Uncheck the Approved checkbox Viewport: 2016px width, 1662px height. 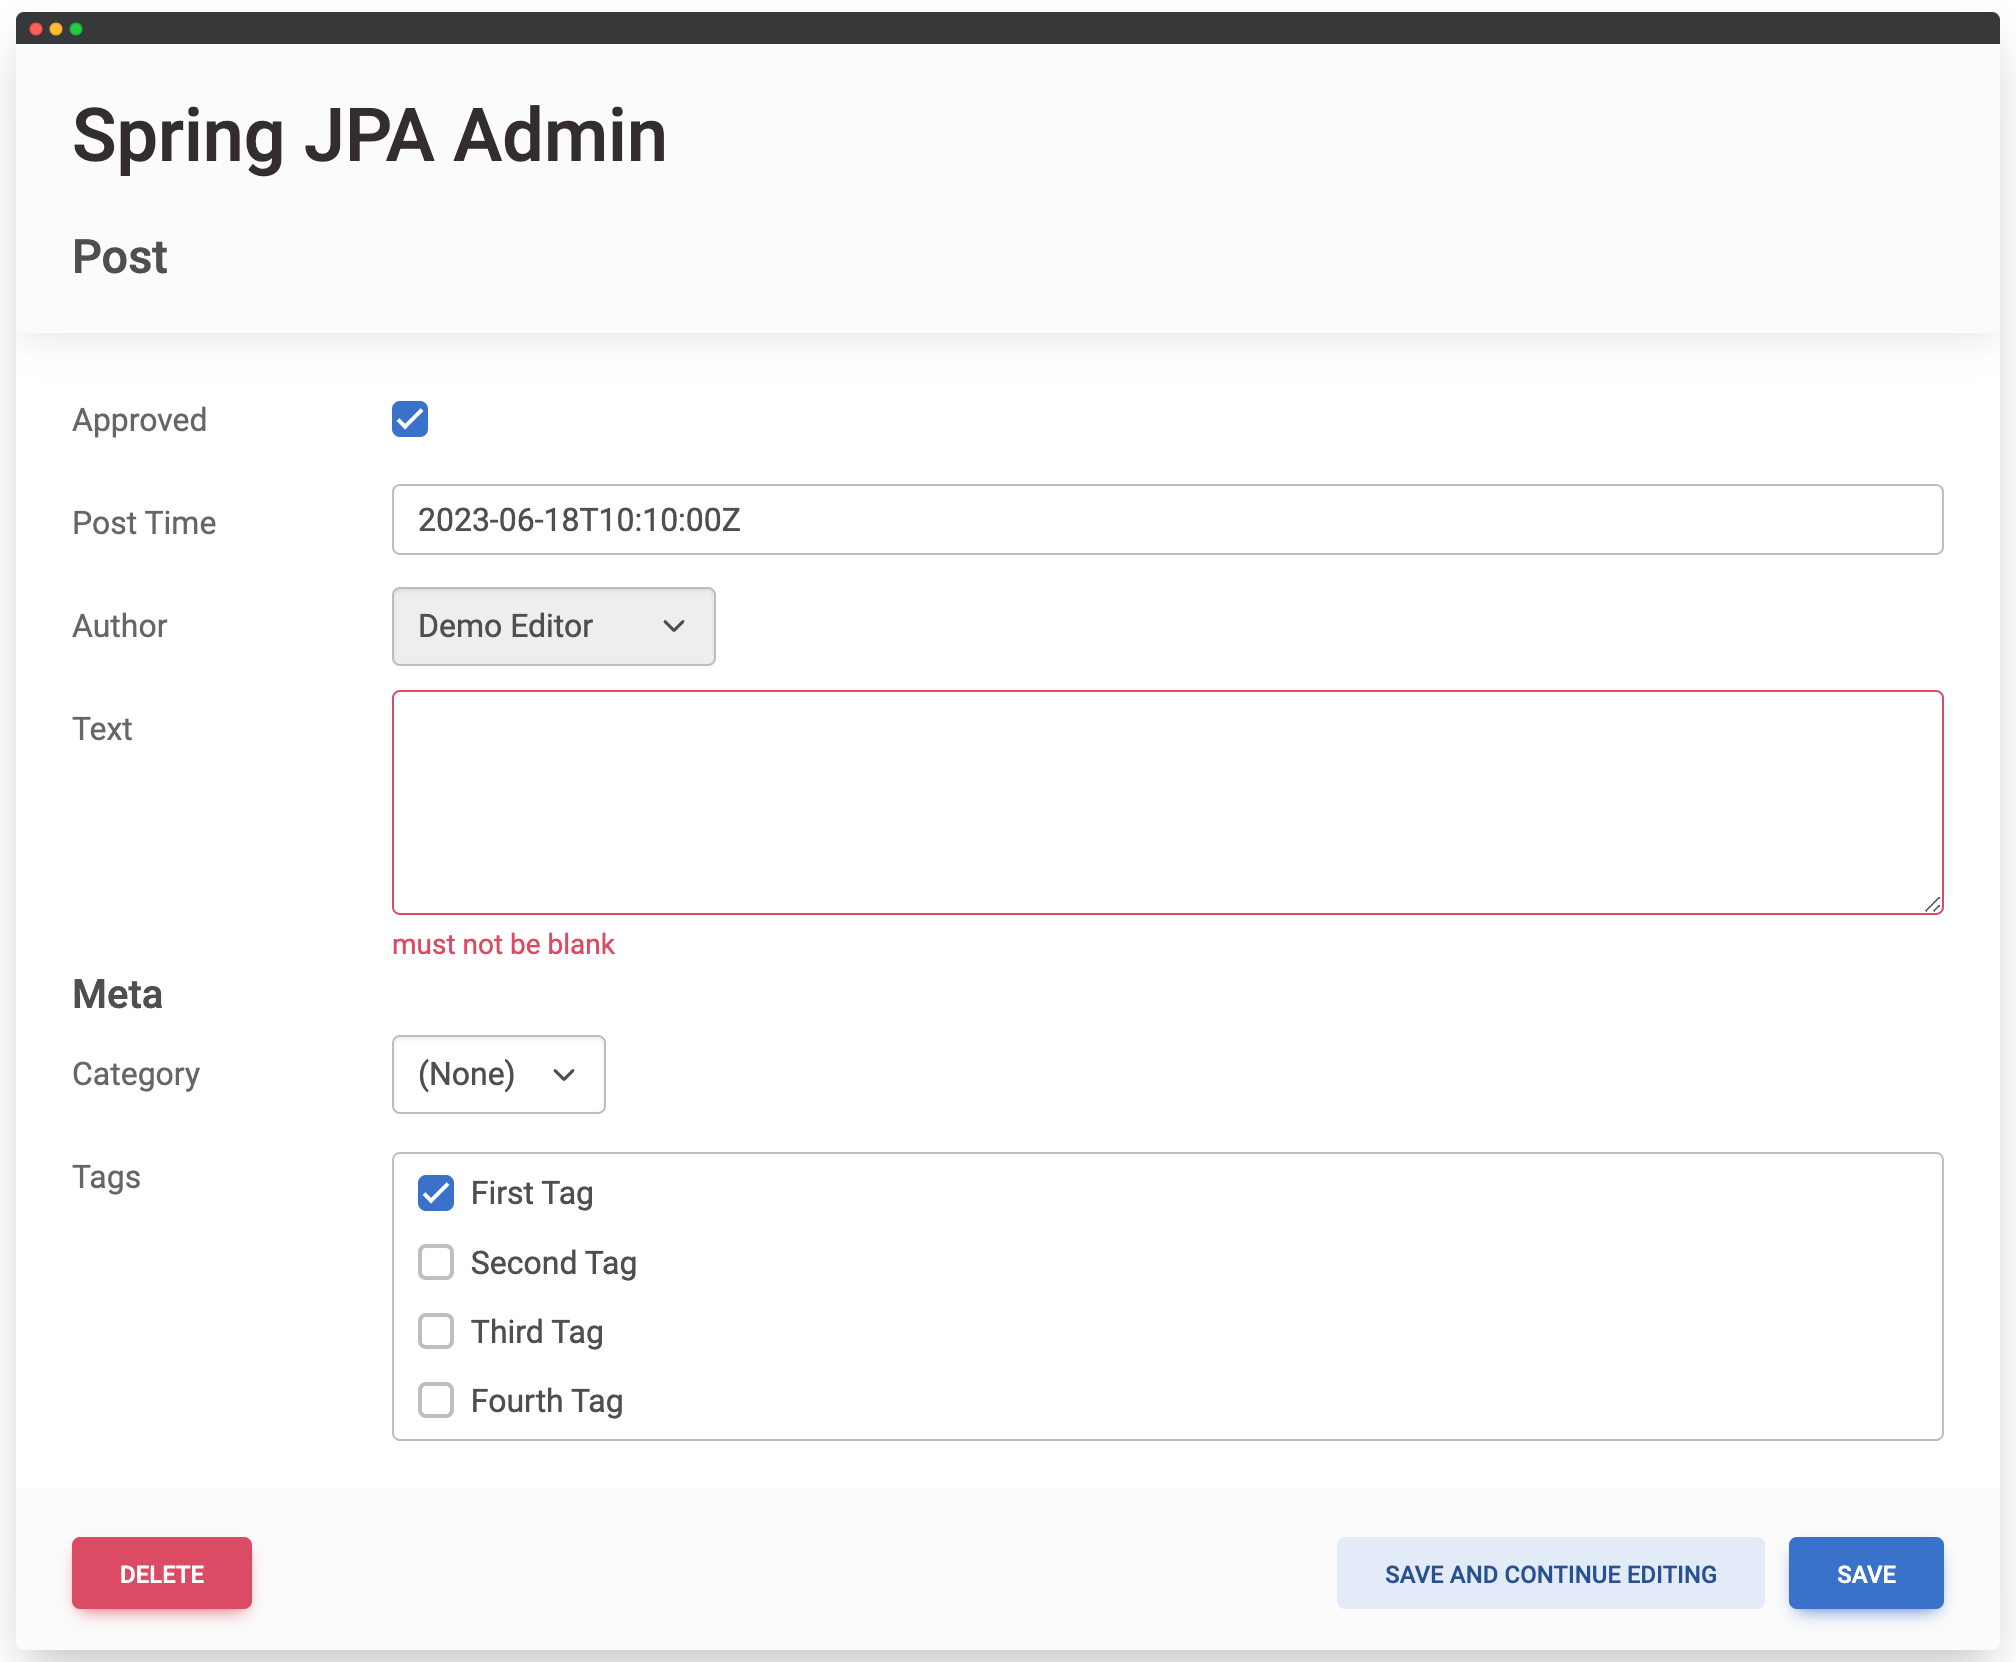click(410, 419)
